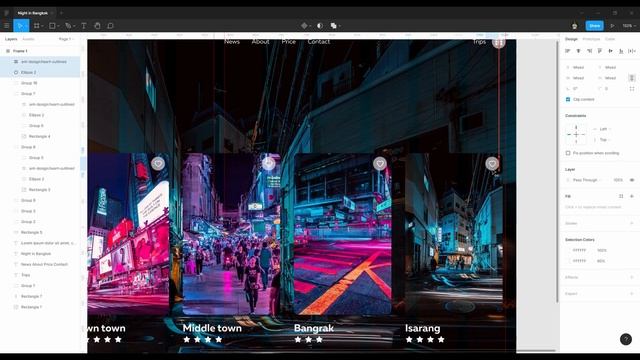Click the Align right icon
640x360 pixels.
pyautogui.click(x=589, y=51)
